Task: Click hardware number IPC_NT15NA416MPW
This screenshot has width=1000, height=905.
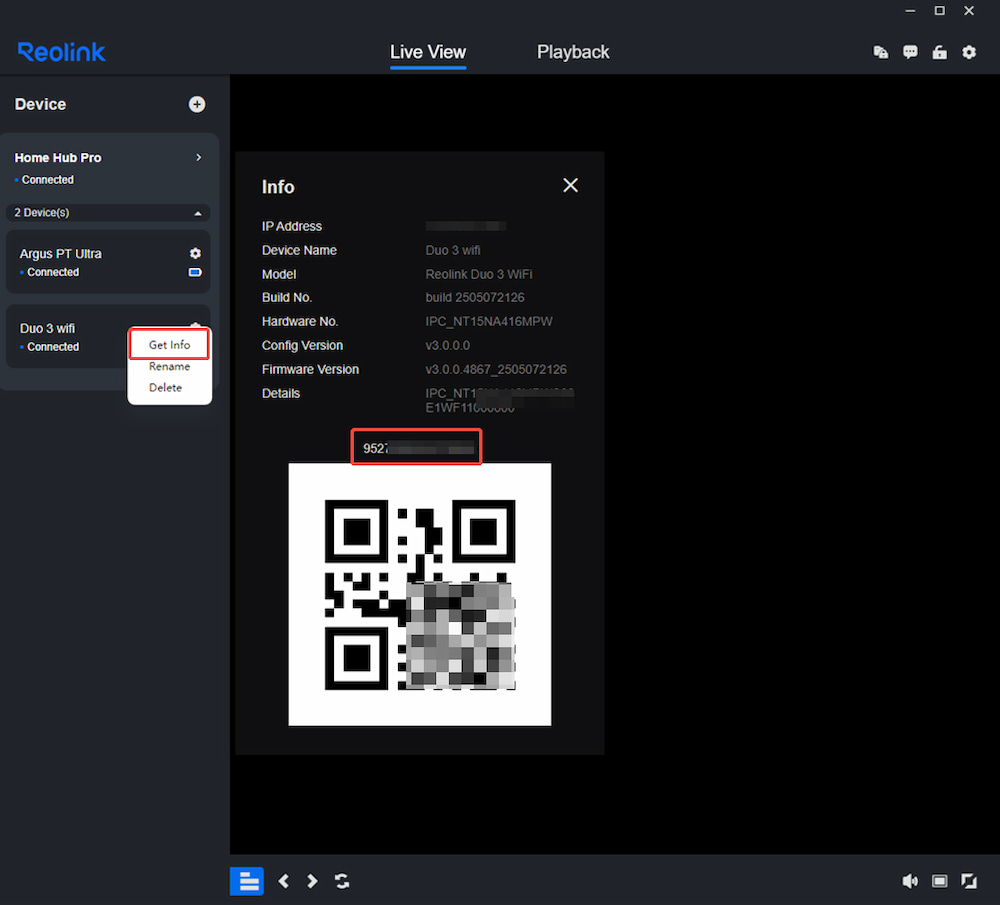Action: tap(489, 321)
